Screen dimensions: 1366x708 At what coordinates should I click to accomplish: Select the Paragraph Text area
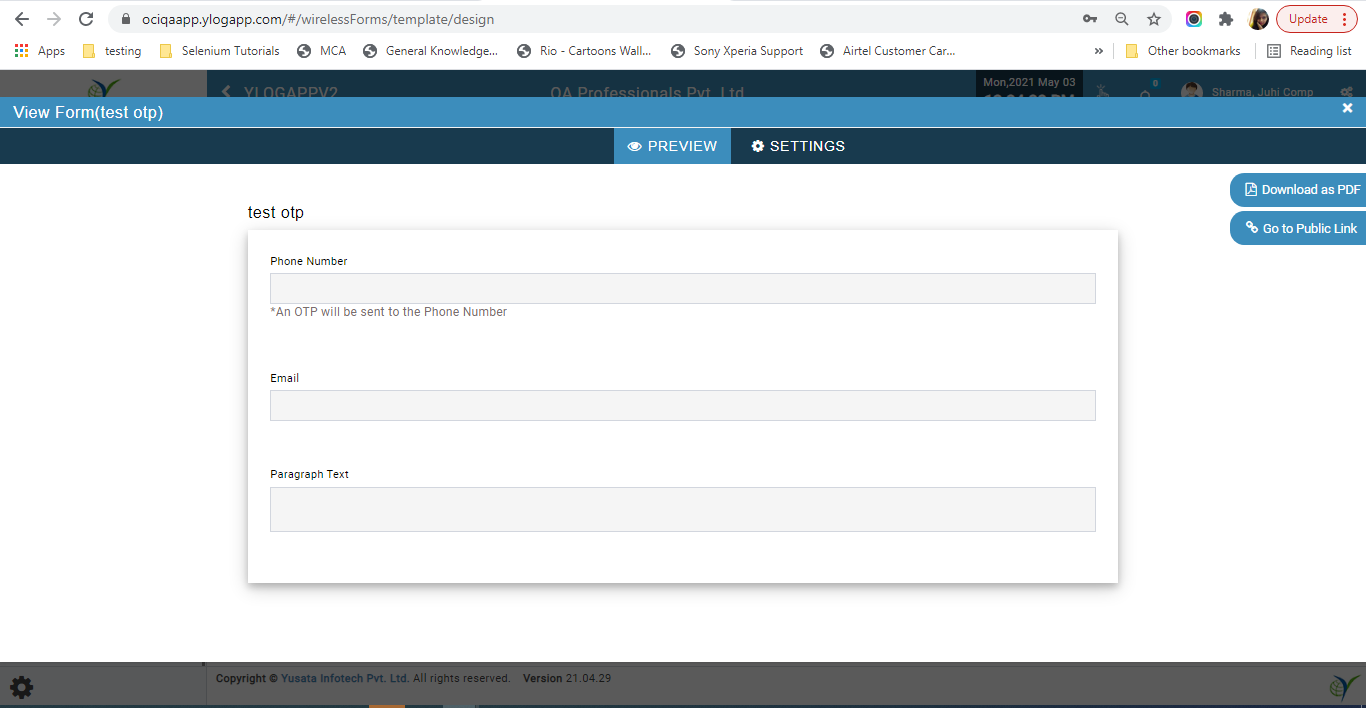[x=683, y=509]
